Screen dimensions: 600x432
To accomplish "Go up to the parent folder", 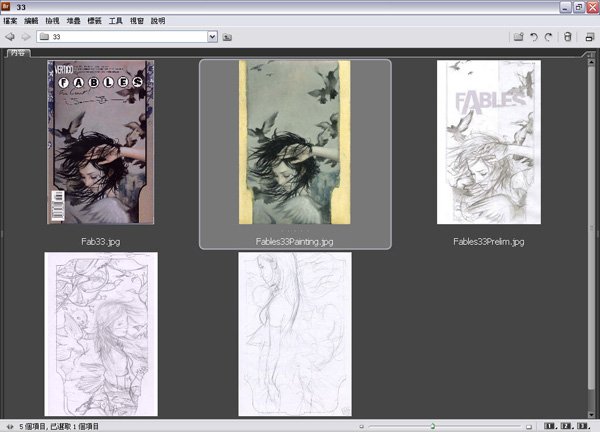I will (227, 37).
